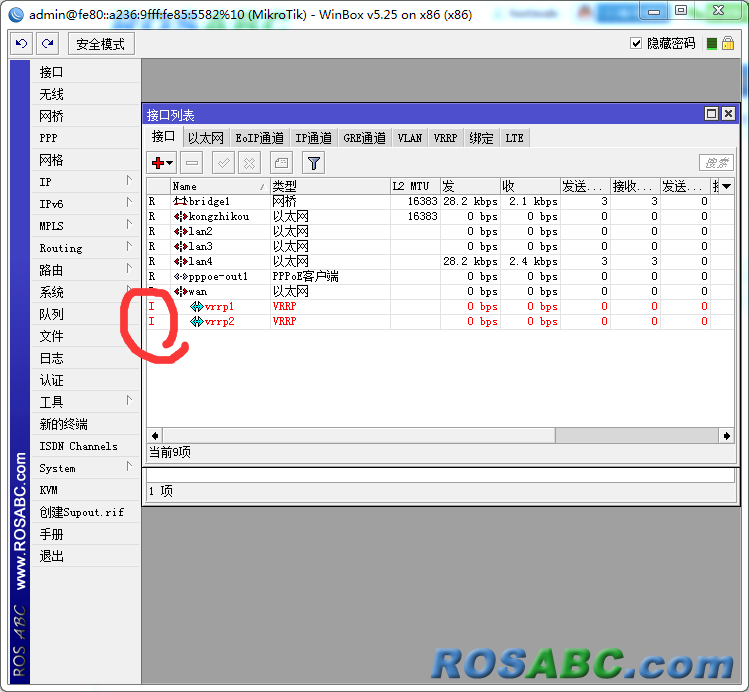The height and width of the screenshot is (692, 749).
Task: Expand the MPLS submenu
Action: point(85,226)
